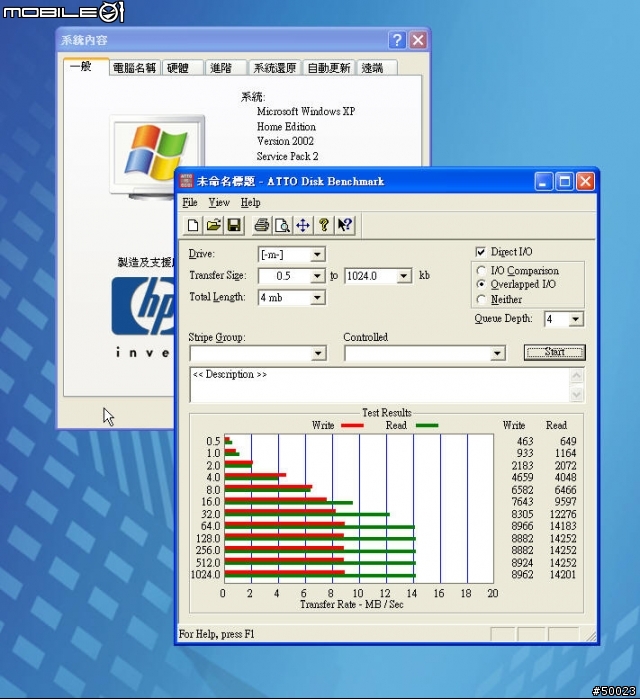This screenshot has width=640, height=699.
Task: Open the Transfer Size 0.5 dropdown
Action: [x=317, y=276]
